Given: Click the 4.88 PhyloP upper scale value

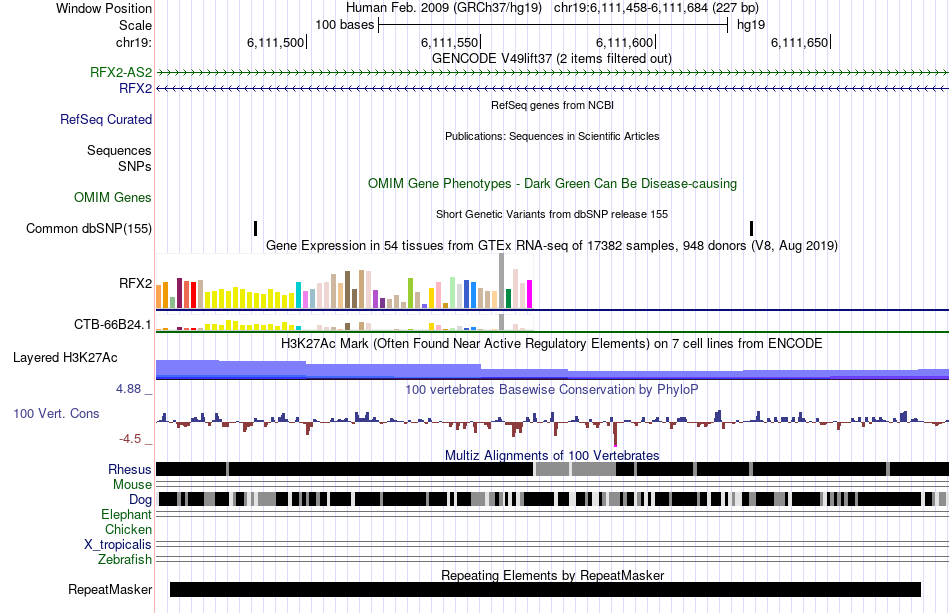Looking at the screenshot, I should click(128, 389).
